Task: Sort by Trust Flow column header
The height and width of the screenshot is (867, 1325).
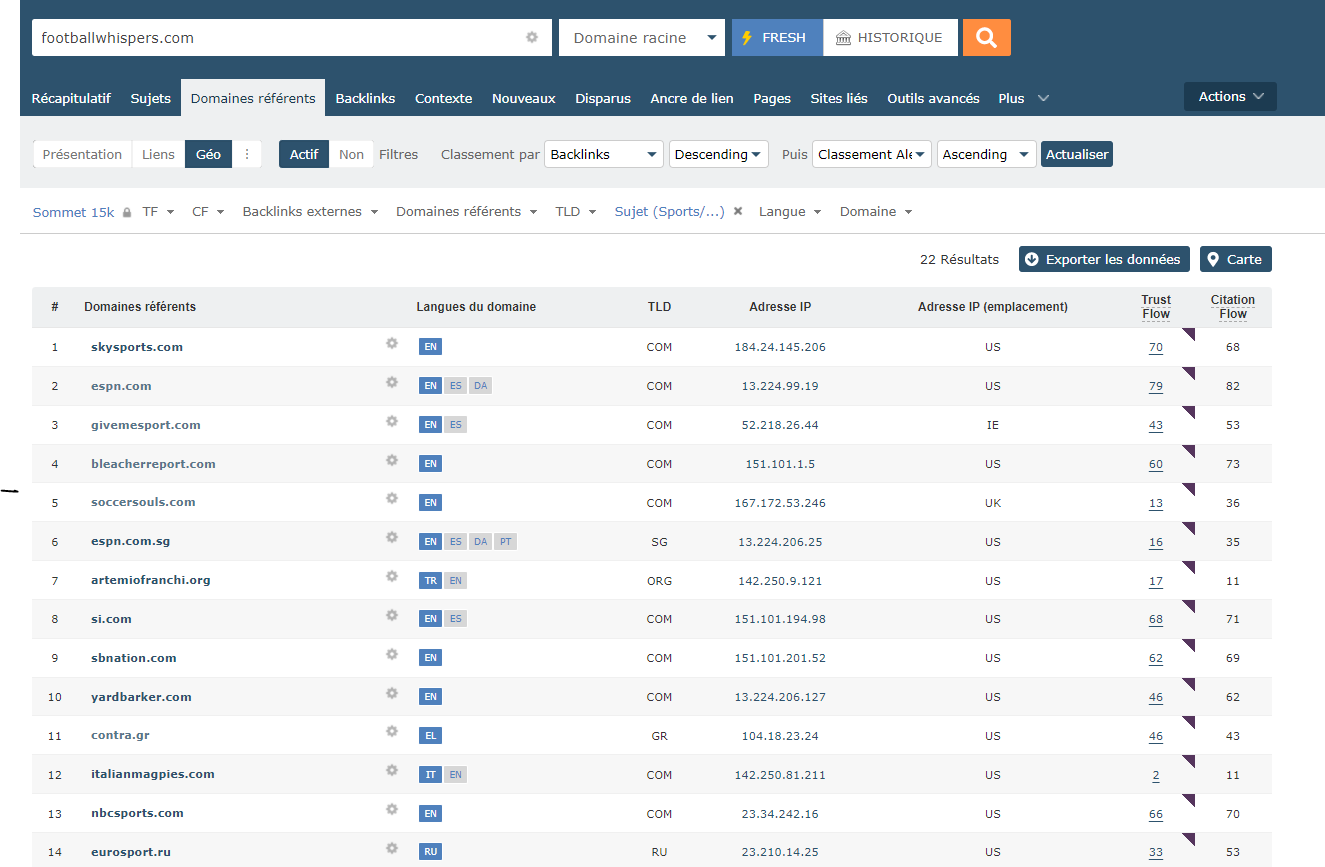Action: point(1156,306)
